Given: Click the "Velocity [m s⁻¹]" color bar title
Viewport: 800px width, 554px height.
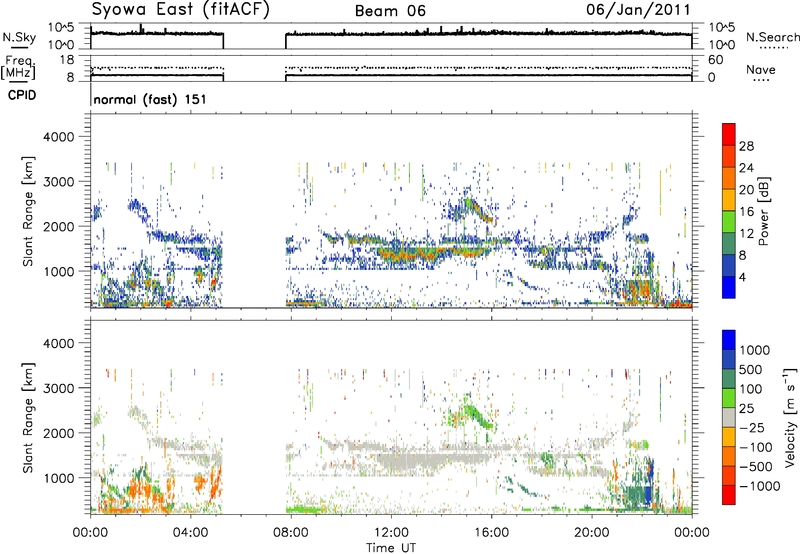Looking at the screenshot, I should [790, 417].
